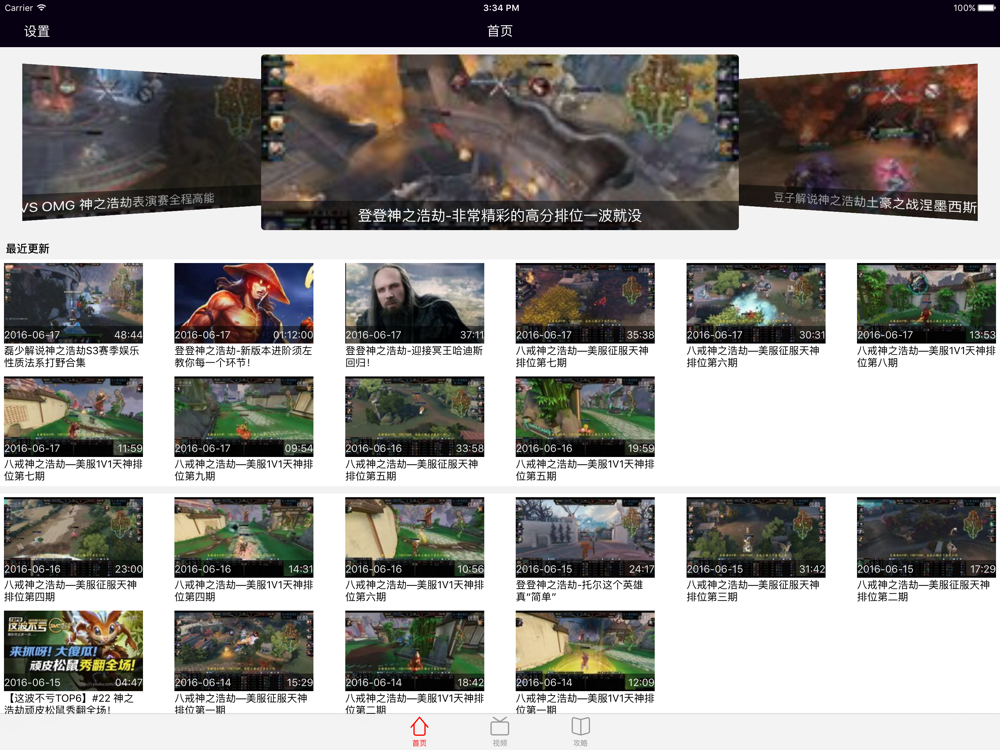
Task: Switch to the 首页 home tab
Action: pos(419,731)
